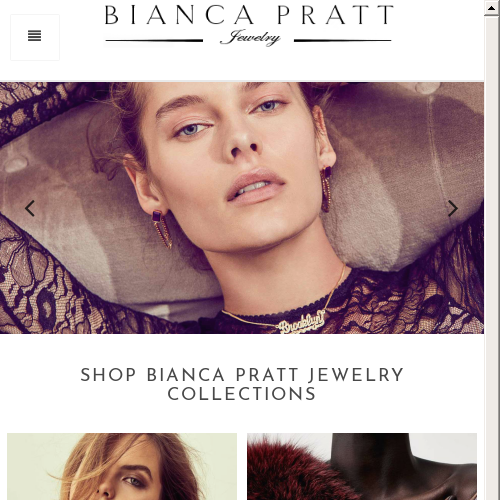Click the Brooklyn necklace in banner

tap(300, 322)
